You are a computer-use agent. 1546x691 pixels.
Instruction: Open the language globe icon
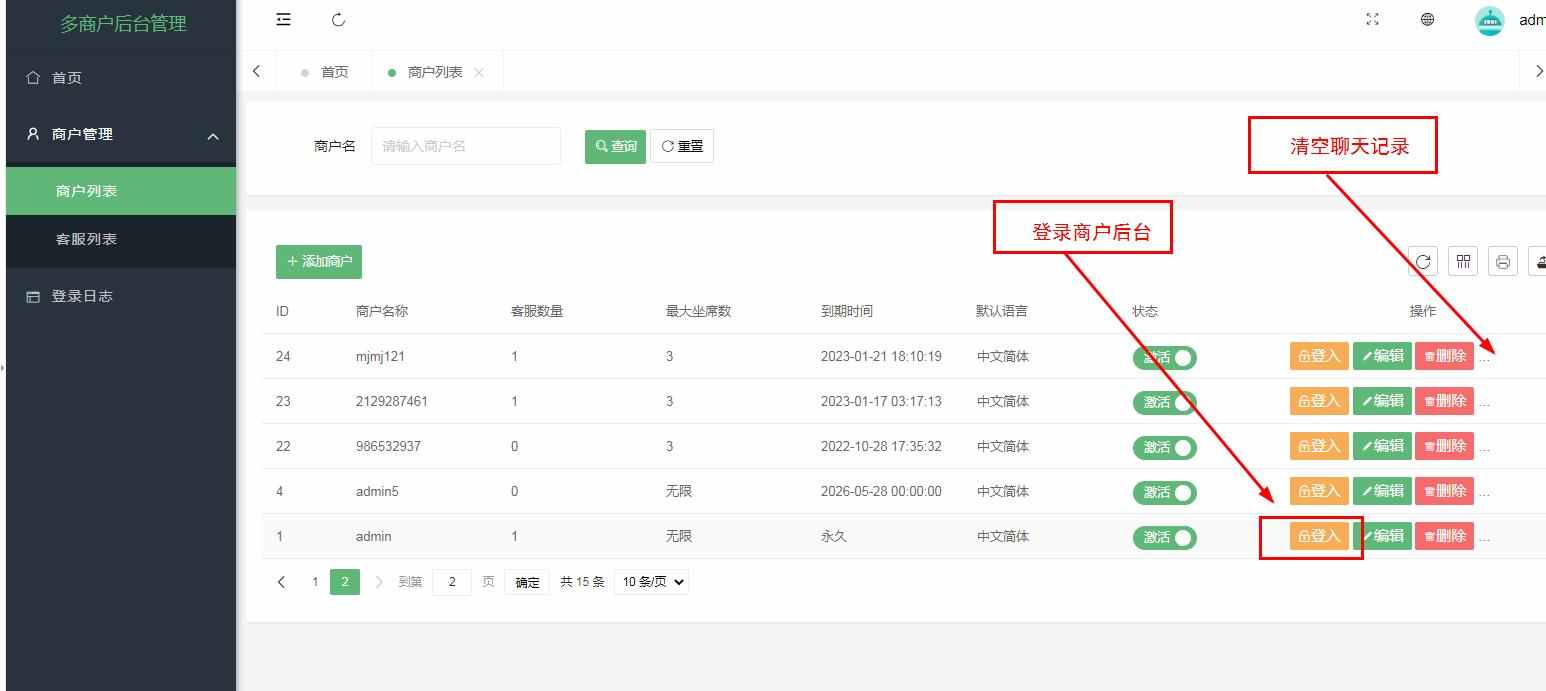[x=1428, y=19]
